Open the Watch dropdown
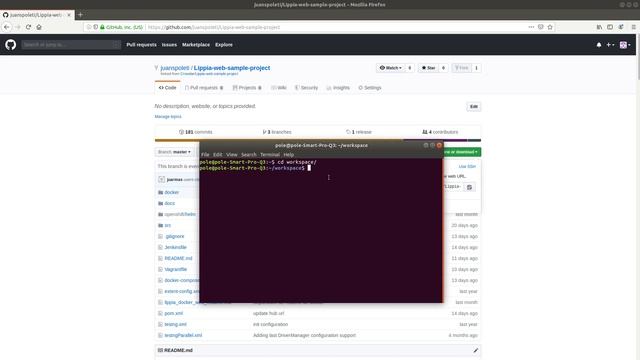This screenshot has height=360, width=640. click(391, 68)
